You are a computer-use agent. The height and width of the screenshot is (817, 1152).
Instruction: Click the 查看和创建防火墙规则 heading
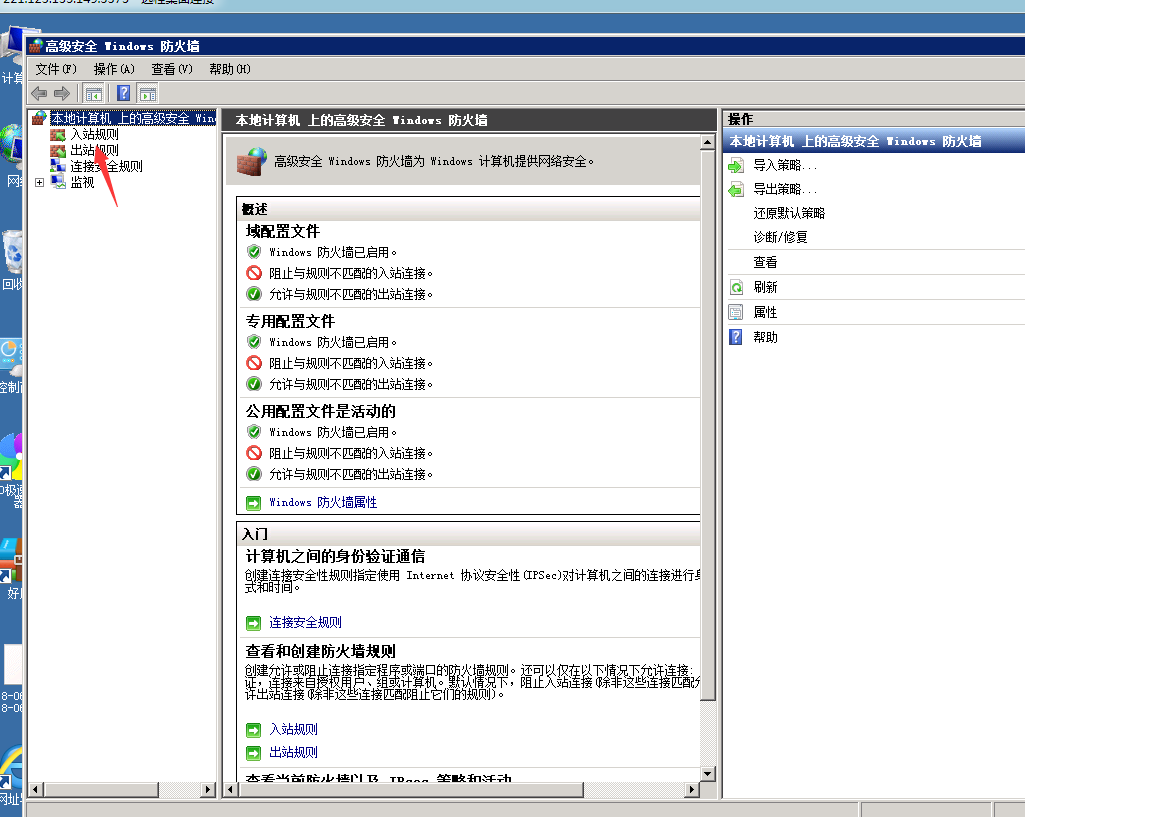point(320,651)
